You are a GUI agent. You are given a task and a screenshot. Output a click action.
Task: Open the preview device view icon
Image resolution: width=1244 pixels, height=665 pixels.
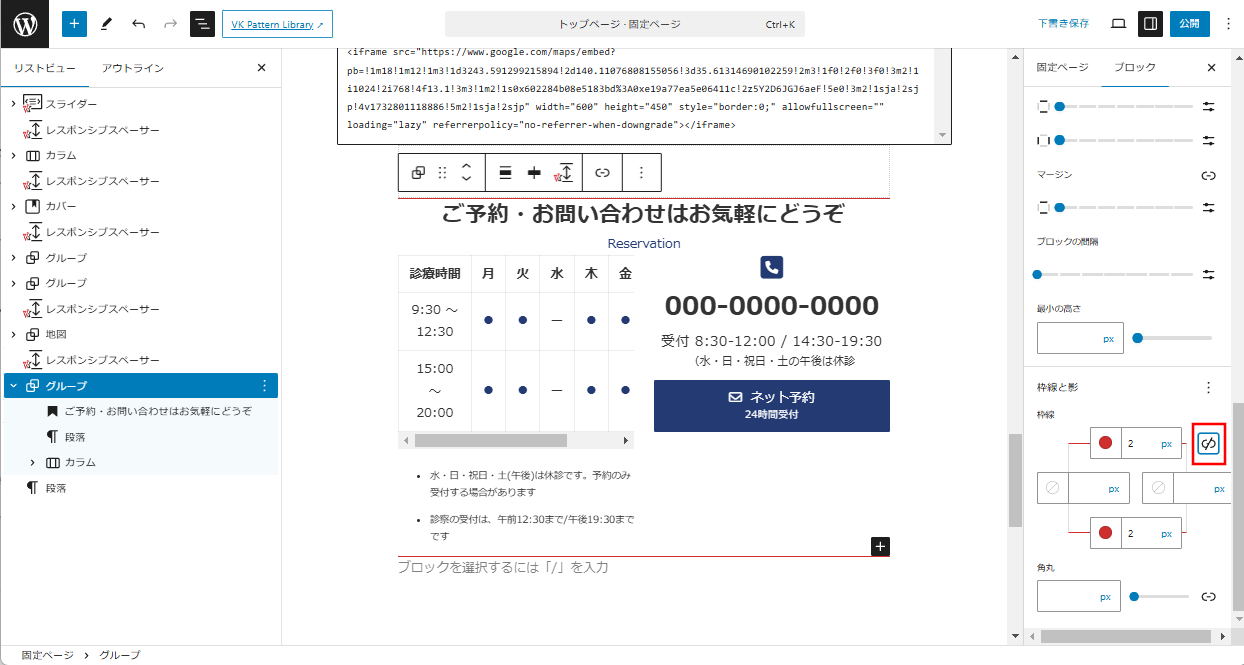[1118, 24]
